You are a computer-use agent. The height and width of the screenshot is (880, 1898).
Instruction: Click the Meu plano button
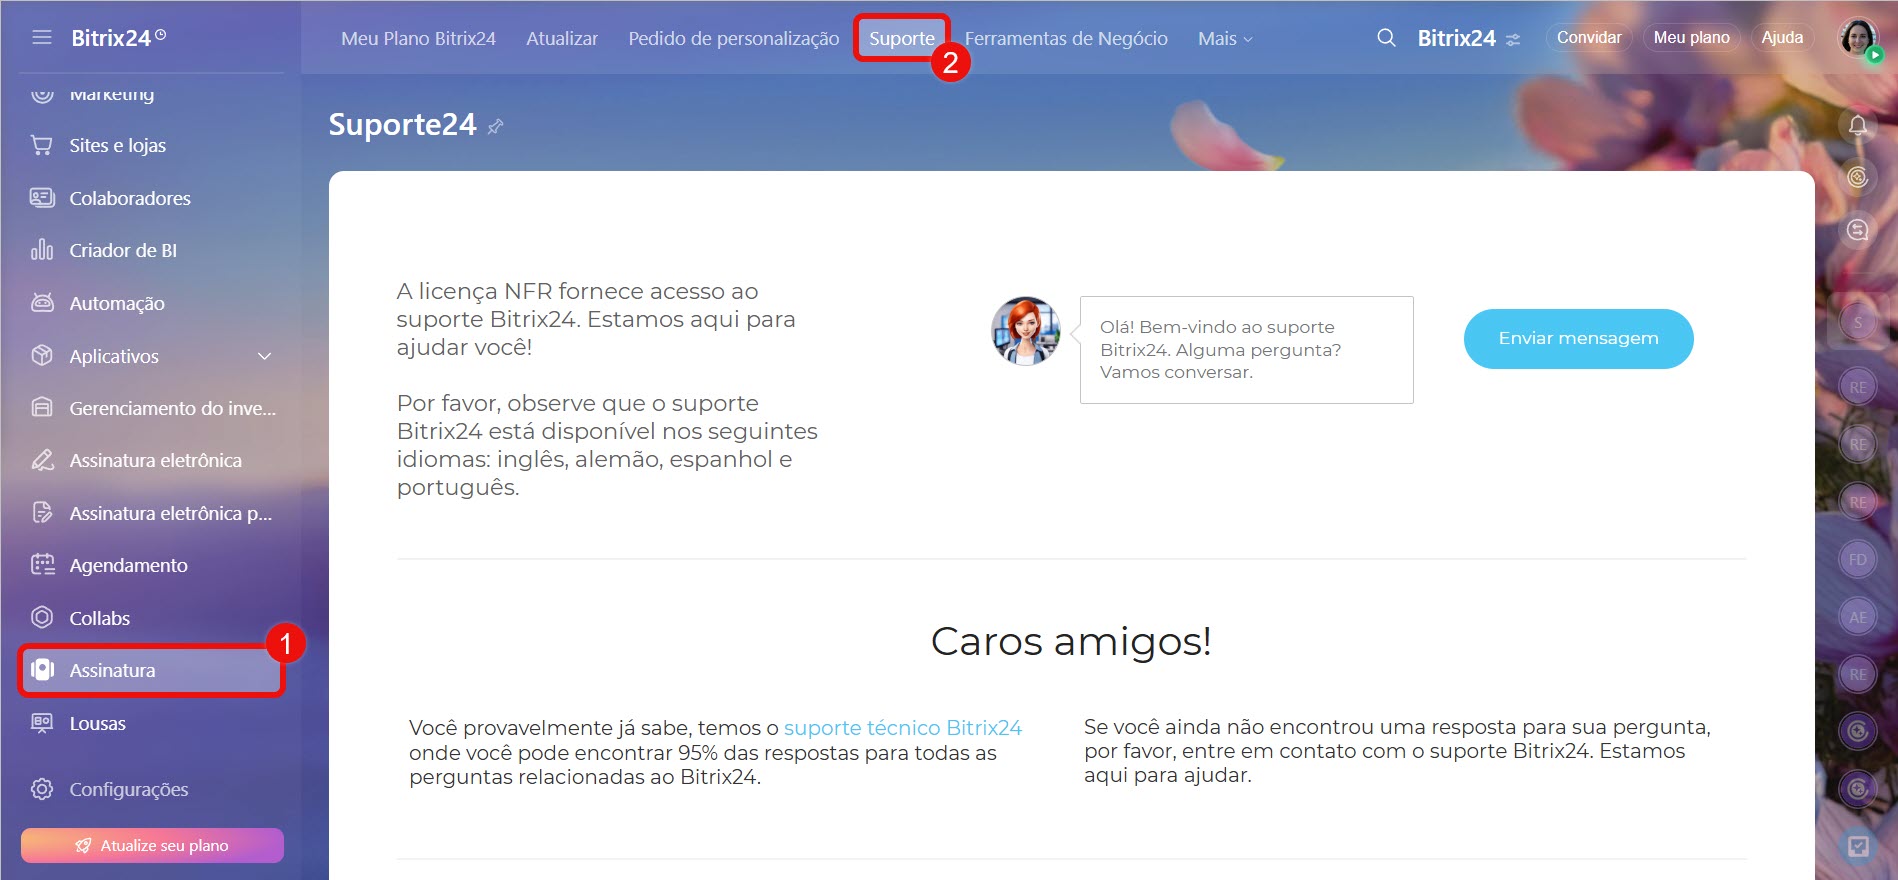(1691, 37)
